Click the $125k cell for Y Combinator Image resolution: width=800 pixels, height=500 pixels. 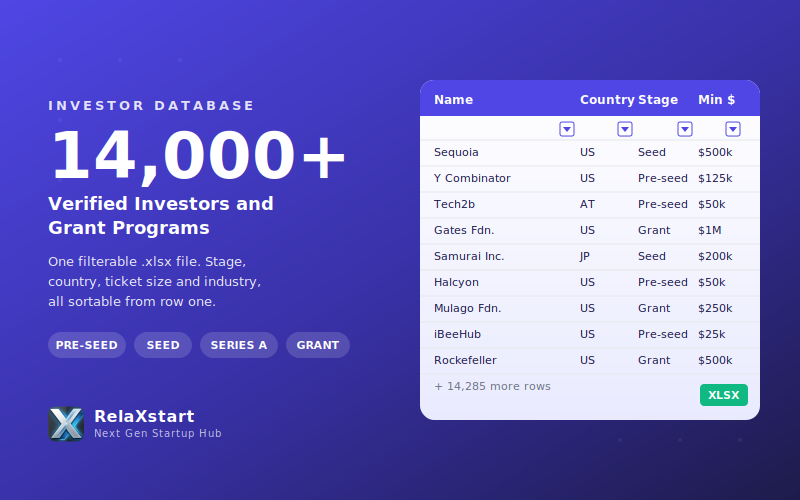(x=715, y=178)
